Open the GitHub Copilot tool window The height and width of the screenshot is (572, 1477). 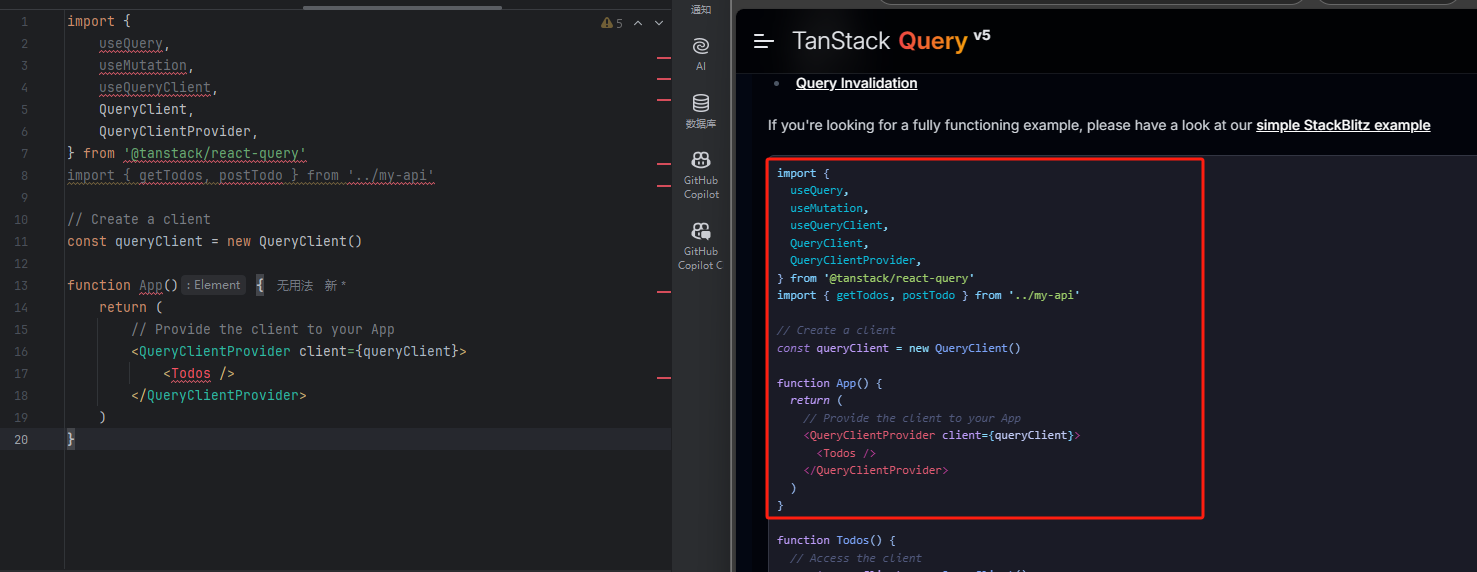[701, 174]
